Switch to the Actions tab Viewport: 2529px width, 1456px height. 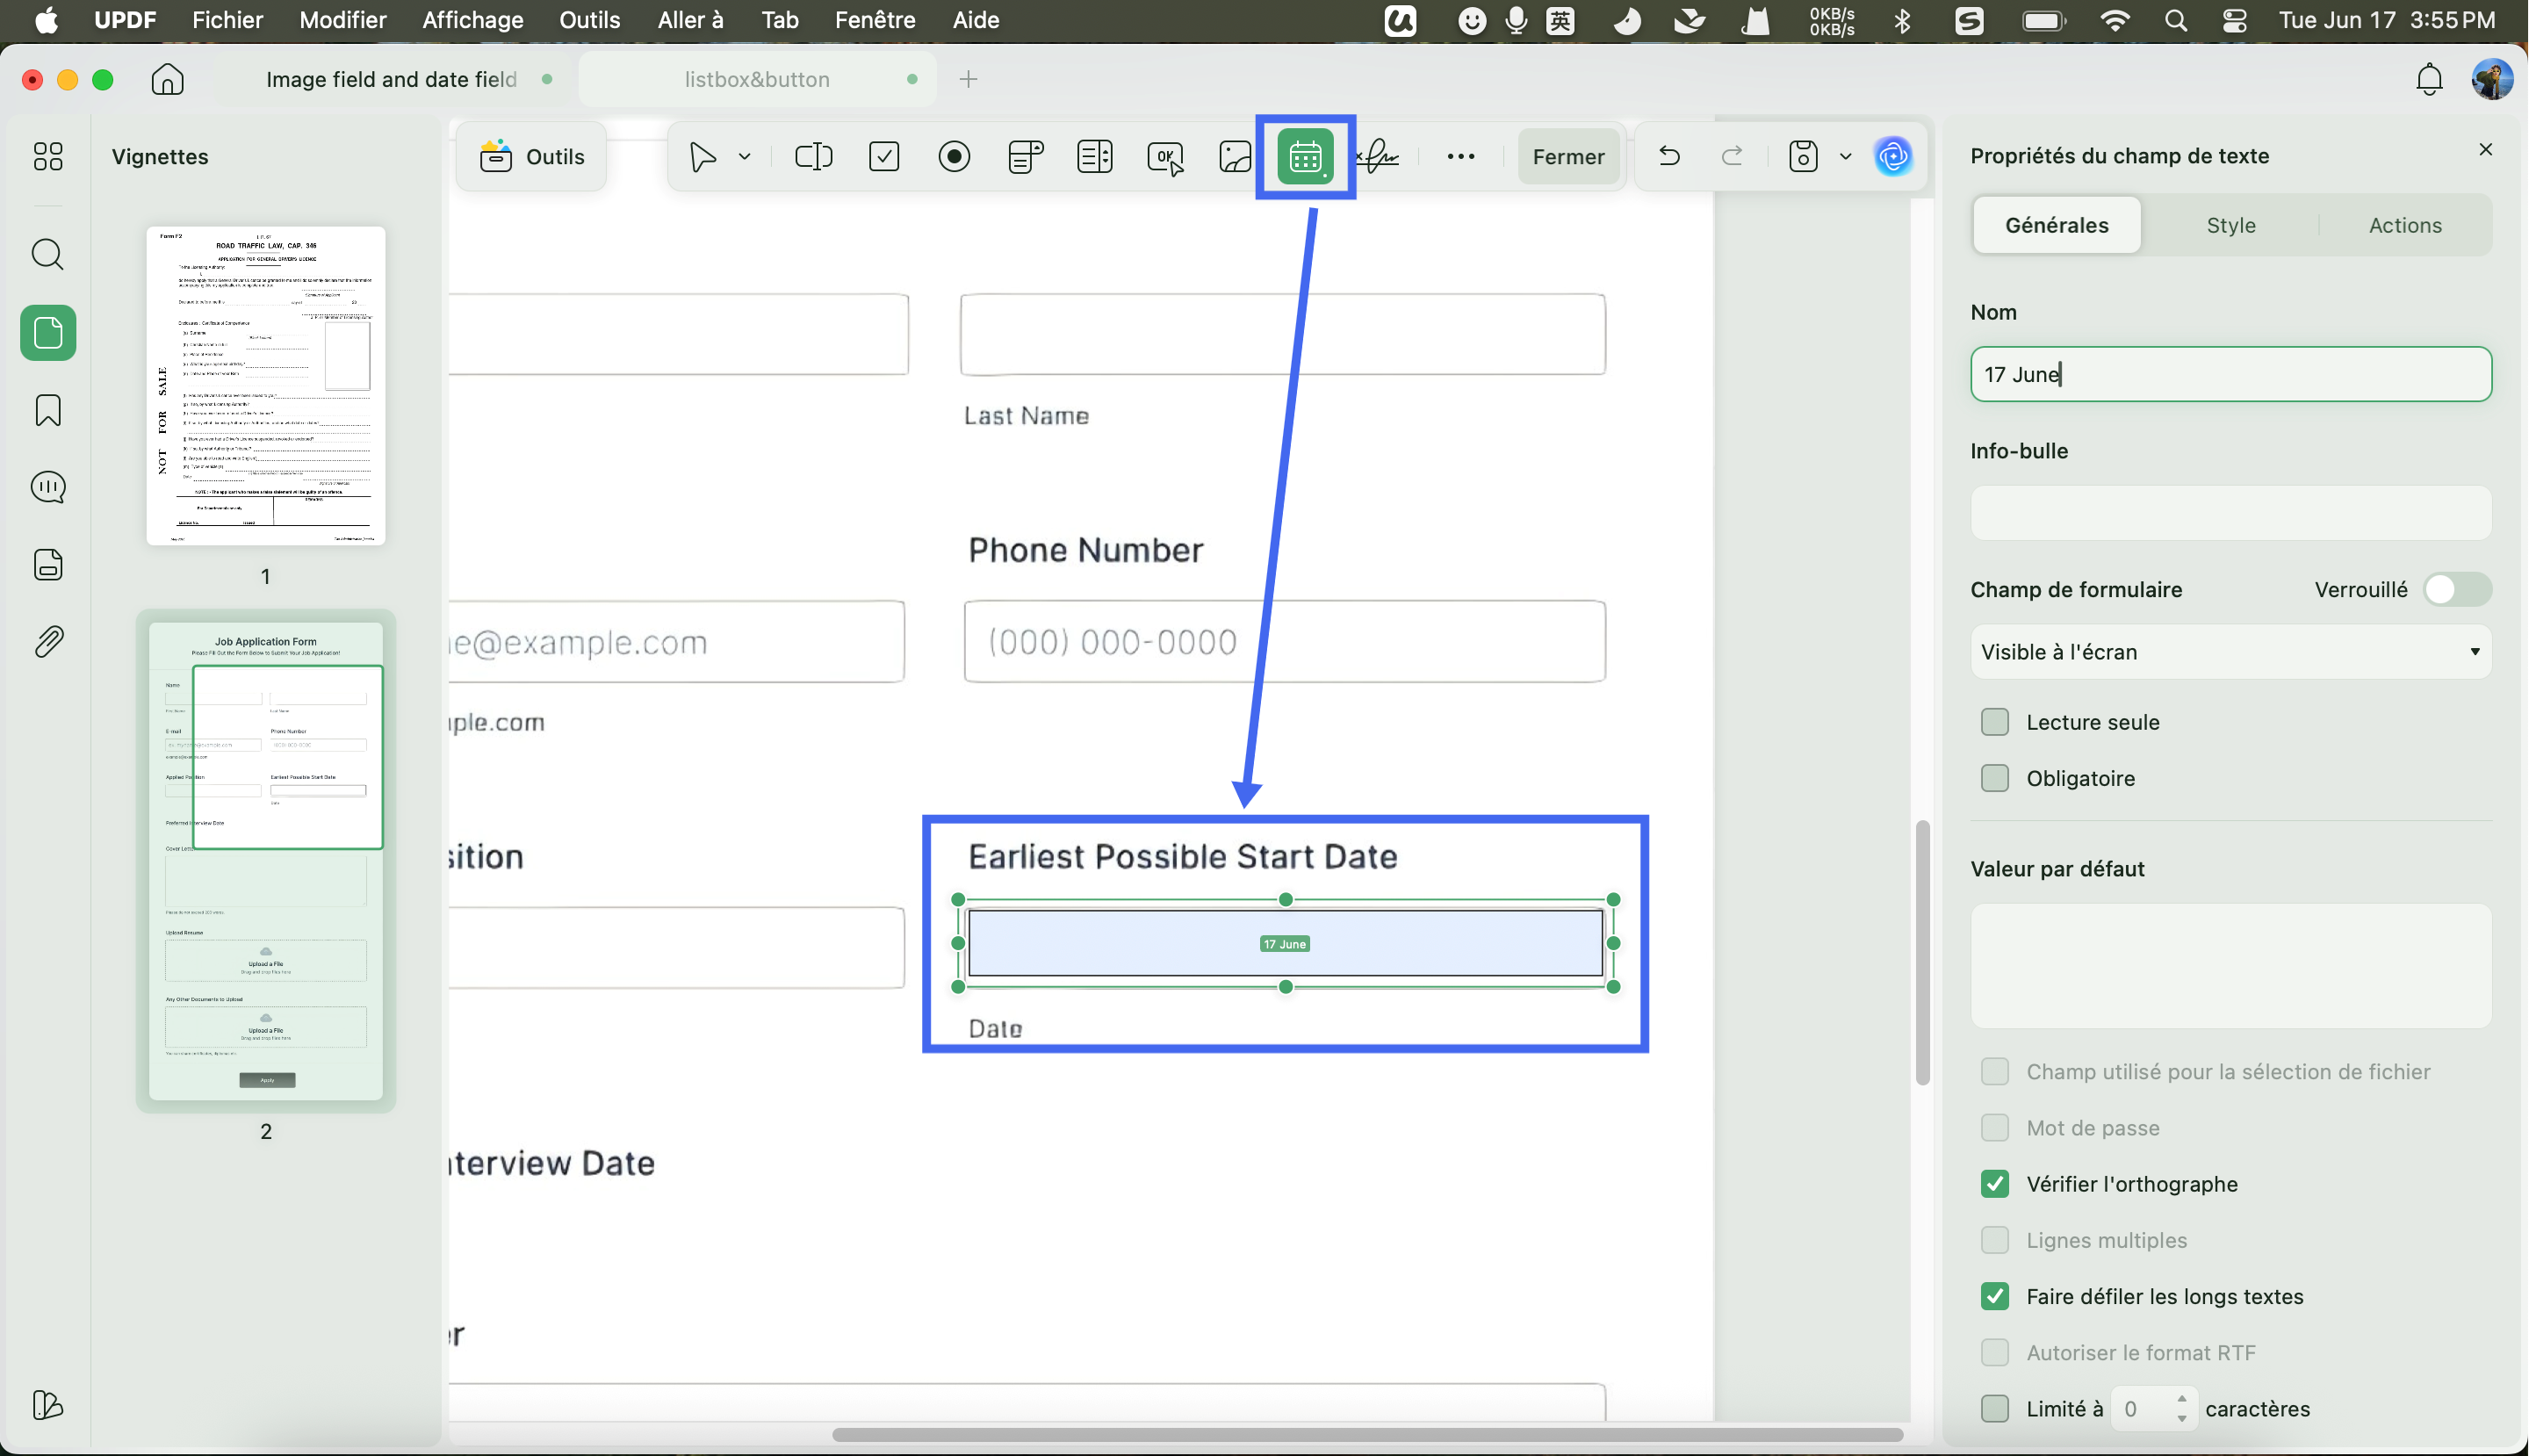[2404, 225]
